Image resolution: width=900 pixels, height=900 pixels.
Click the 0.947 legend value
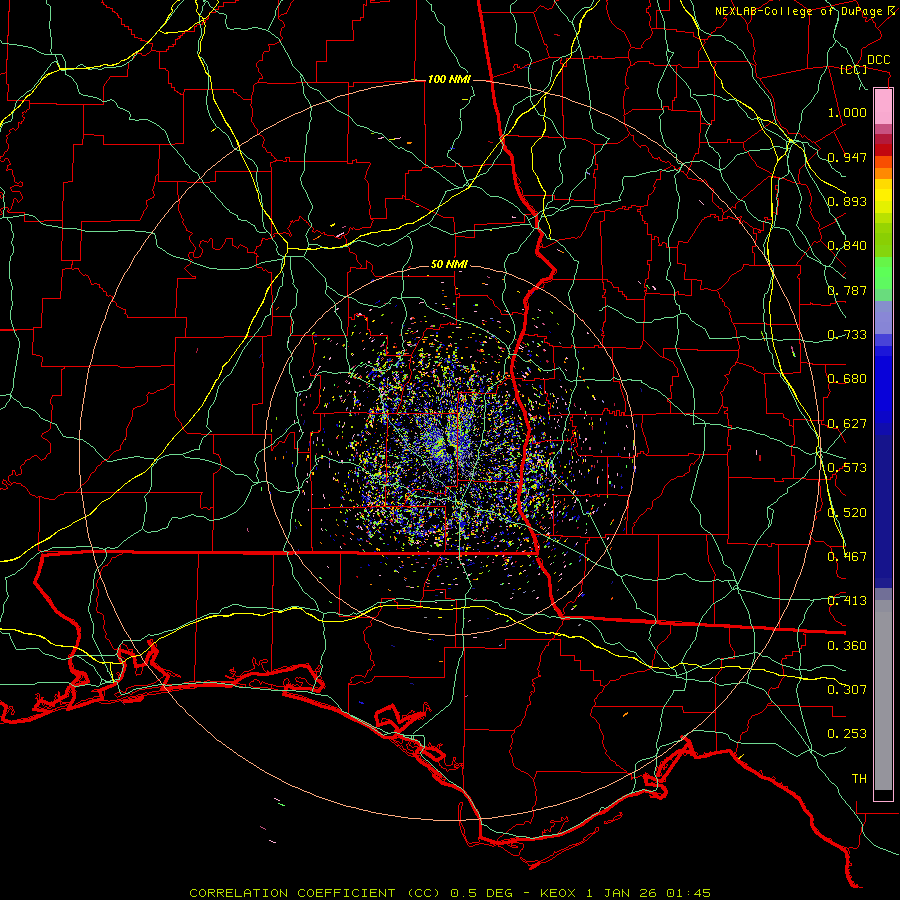coord(847,157)
